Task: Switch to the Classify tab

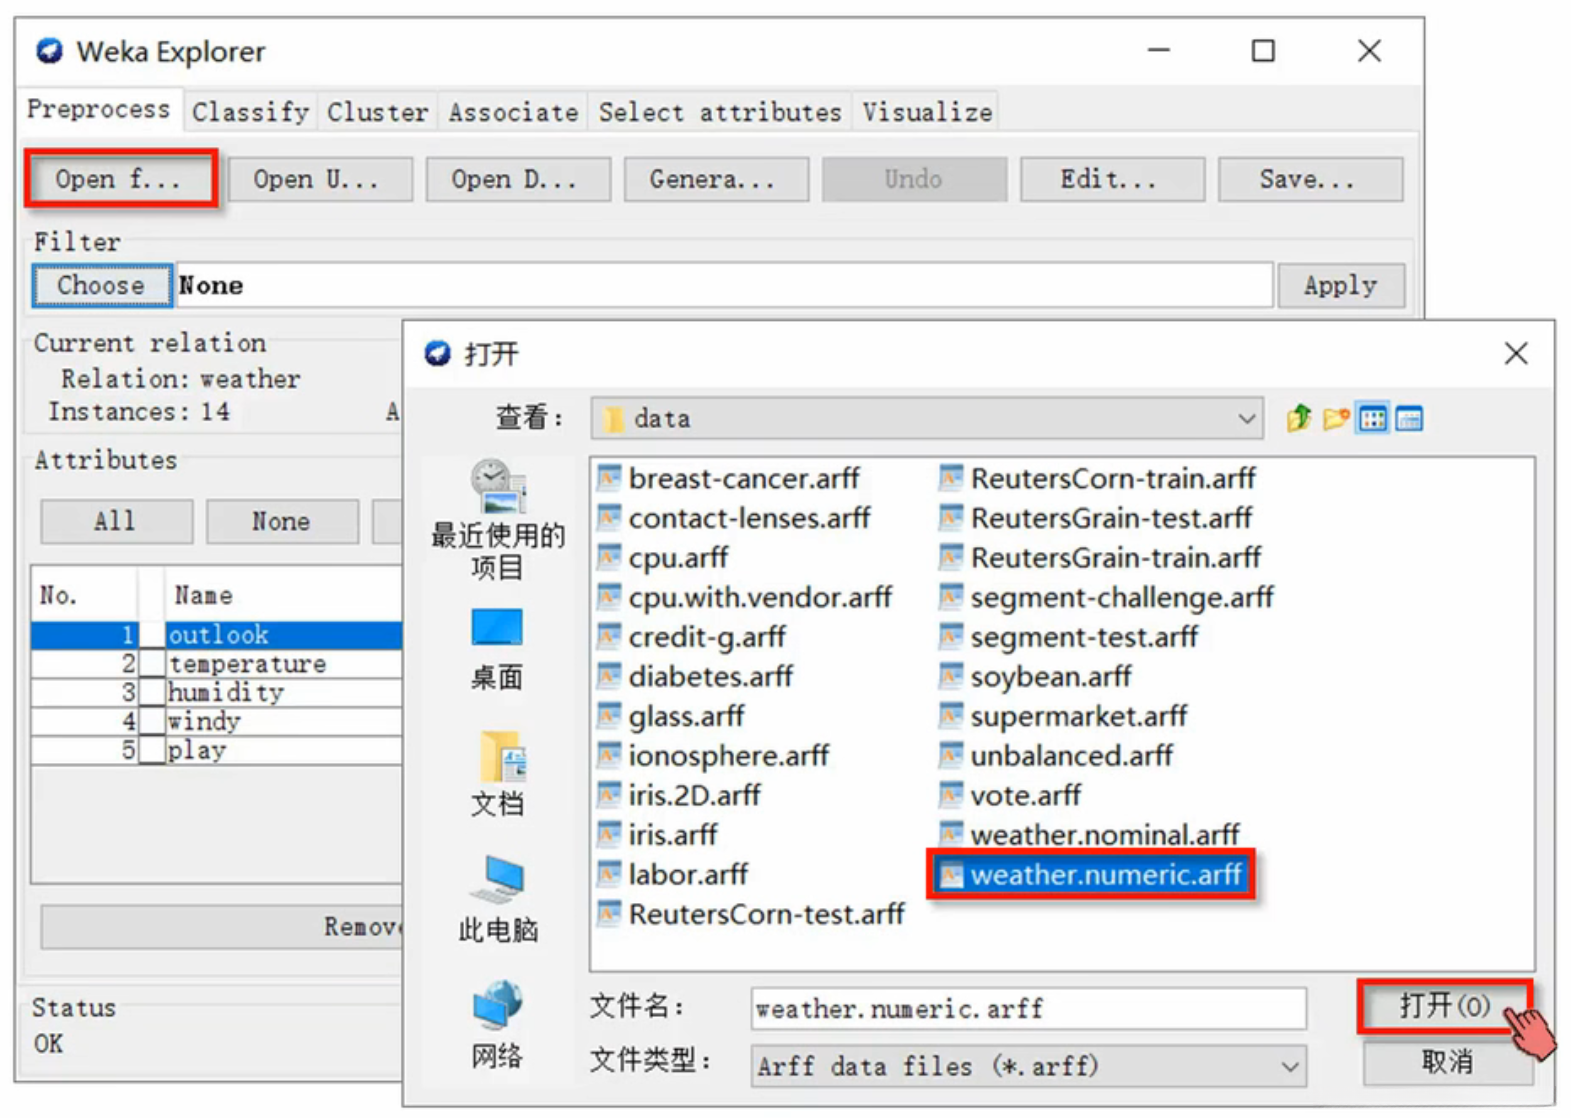Action: (250, 112)
